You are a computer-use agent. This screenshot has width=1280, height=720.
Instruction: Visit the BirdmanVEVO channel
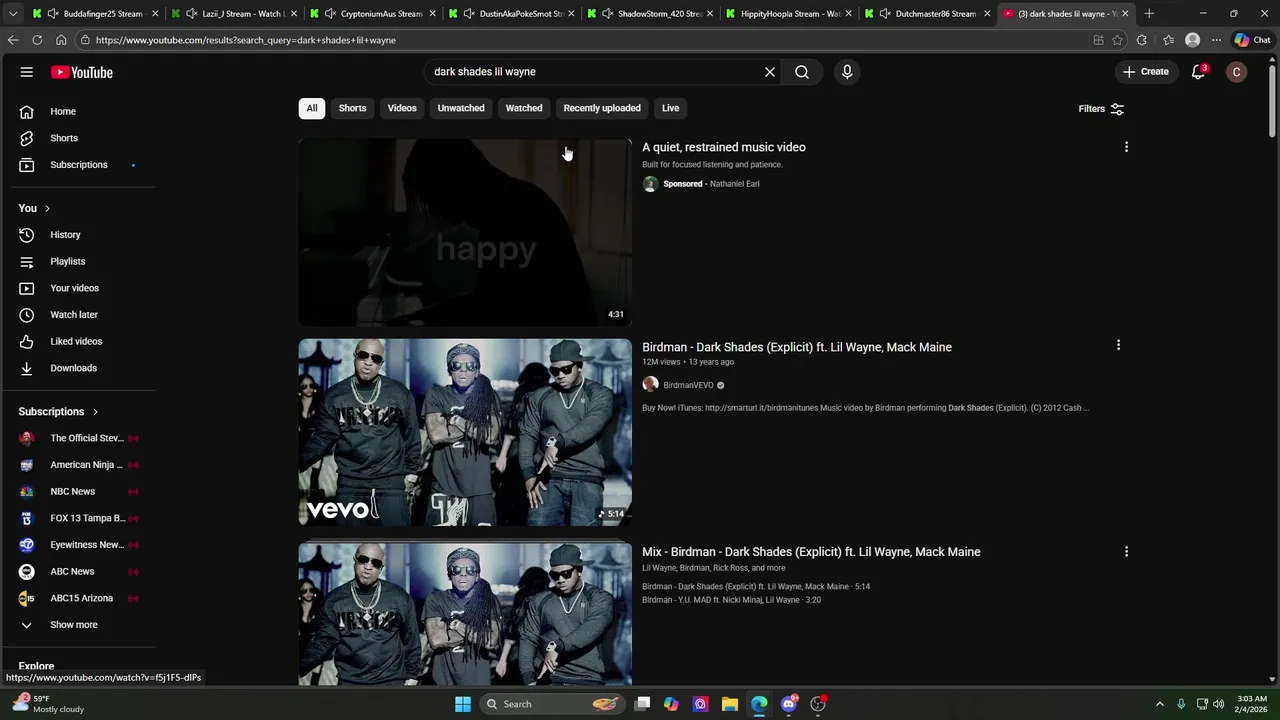pos(688,385)
